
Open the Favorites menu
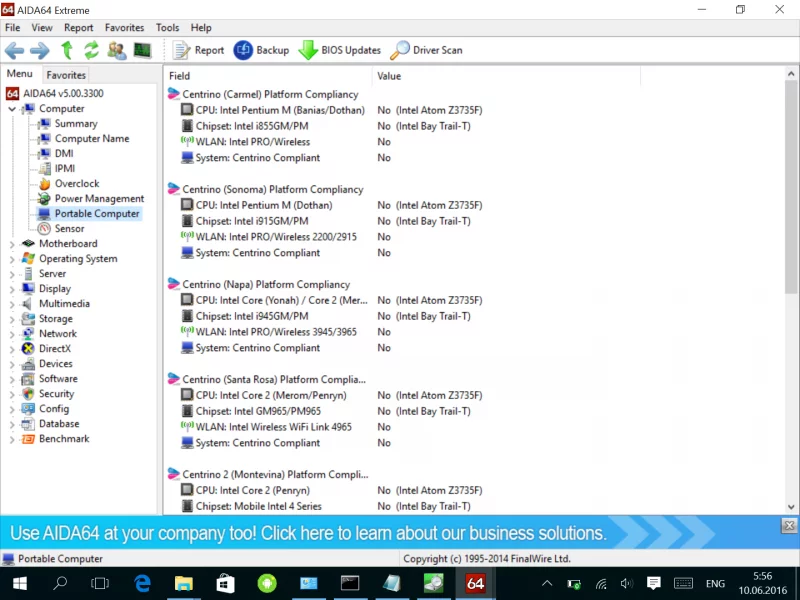(x=124, y=28)
